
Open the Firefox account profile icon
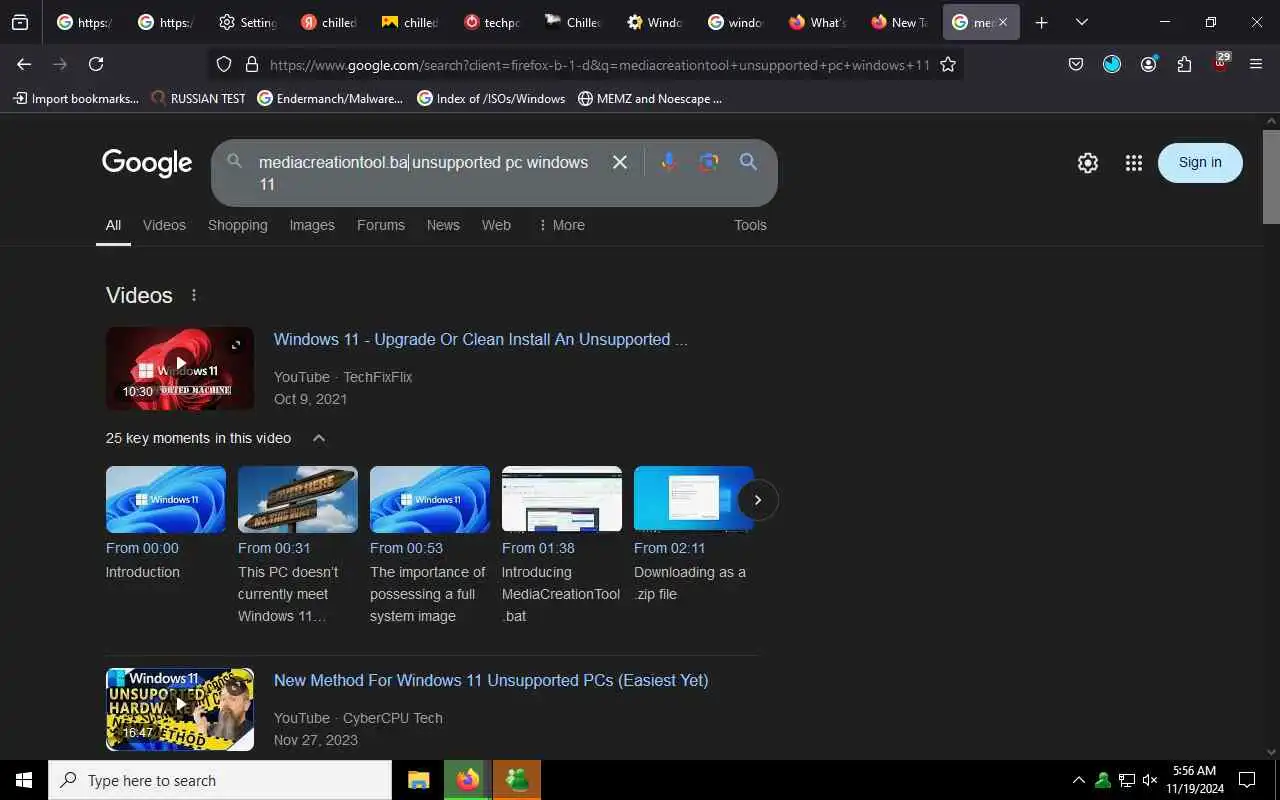1148,64
